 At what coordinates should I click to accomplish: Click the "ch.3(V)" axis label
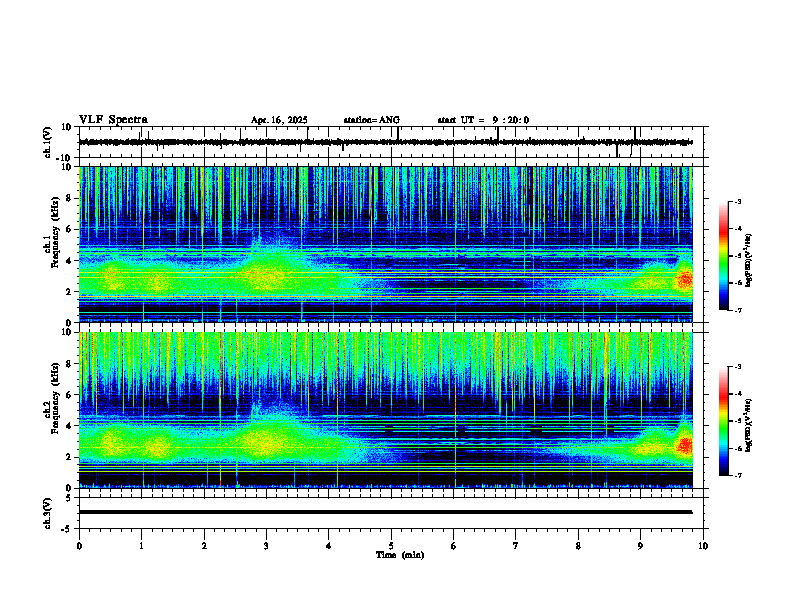tap(47, 513)
